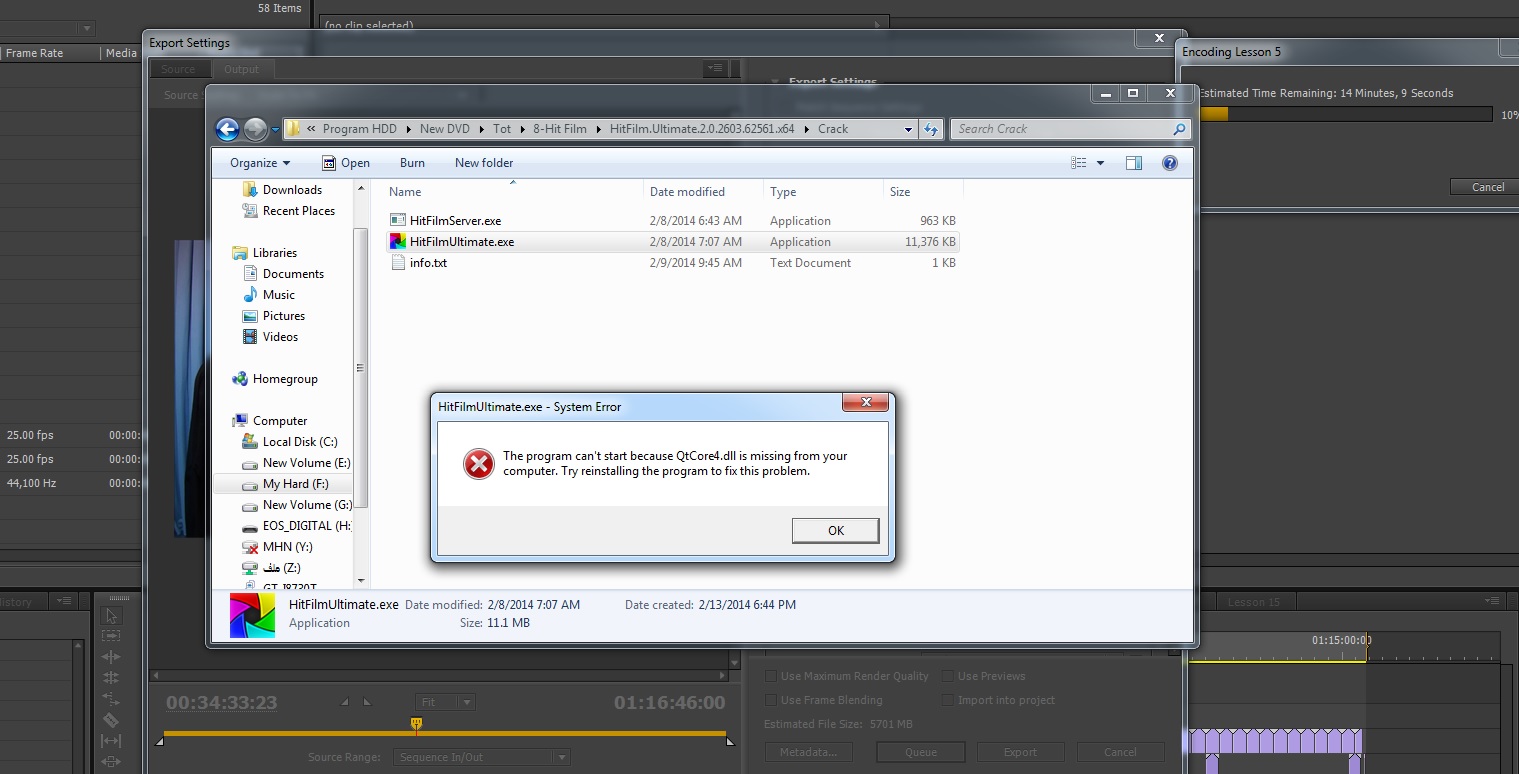This screenshot has width=1519, height=774.
Task: Enable the Import into project checkbox
Action: [x=947, y=700]
